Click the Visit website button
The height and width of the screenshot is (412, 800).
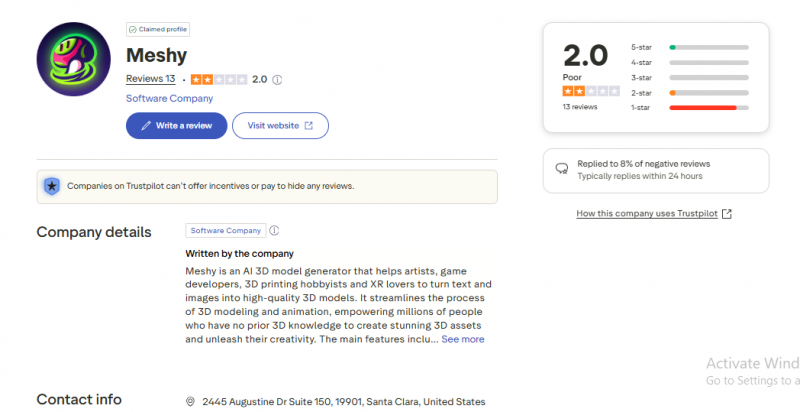[x=280, y=125]
